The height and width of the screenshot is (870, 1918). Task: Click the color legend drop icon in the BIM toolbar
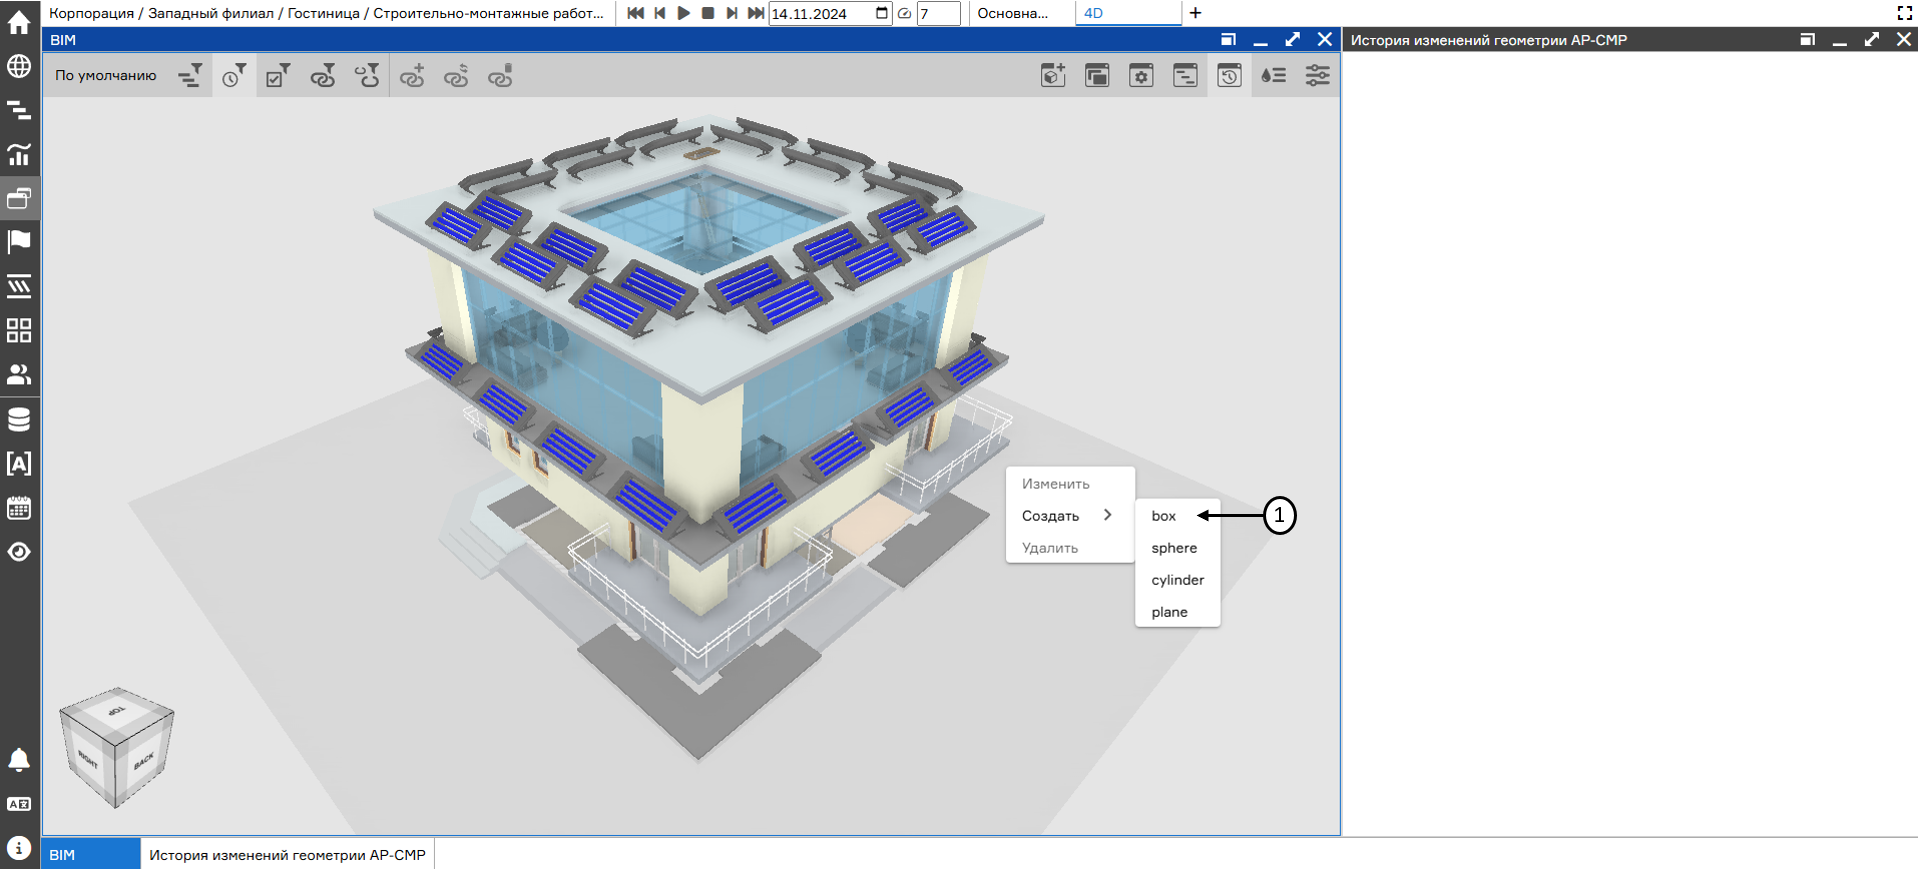point(1273,76)
